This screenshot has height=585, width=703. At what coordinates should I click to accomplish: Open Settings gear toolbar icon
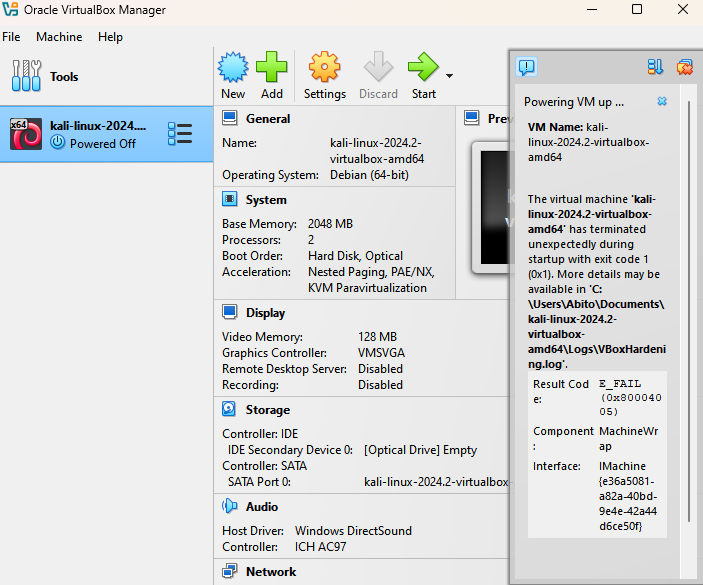324,67
